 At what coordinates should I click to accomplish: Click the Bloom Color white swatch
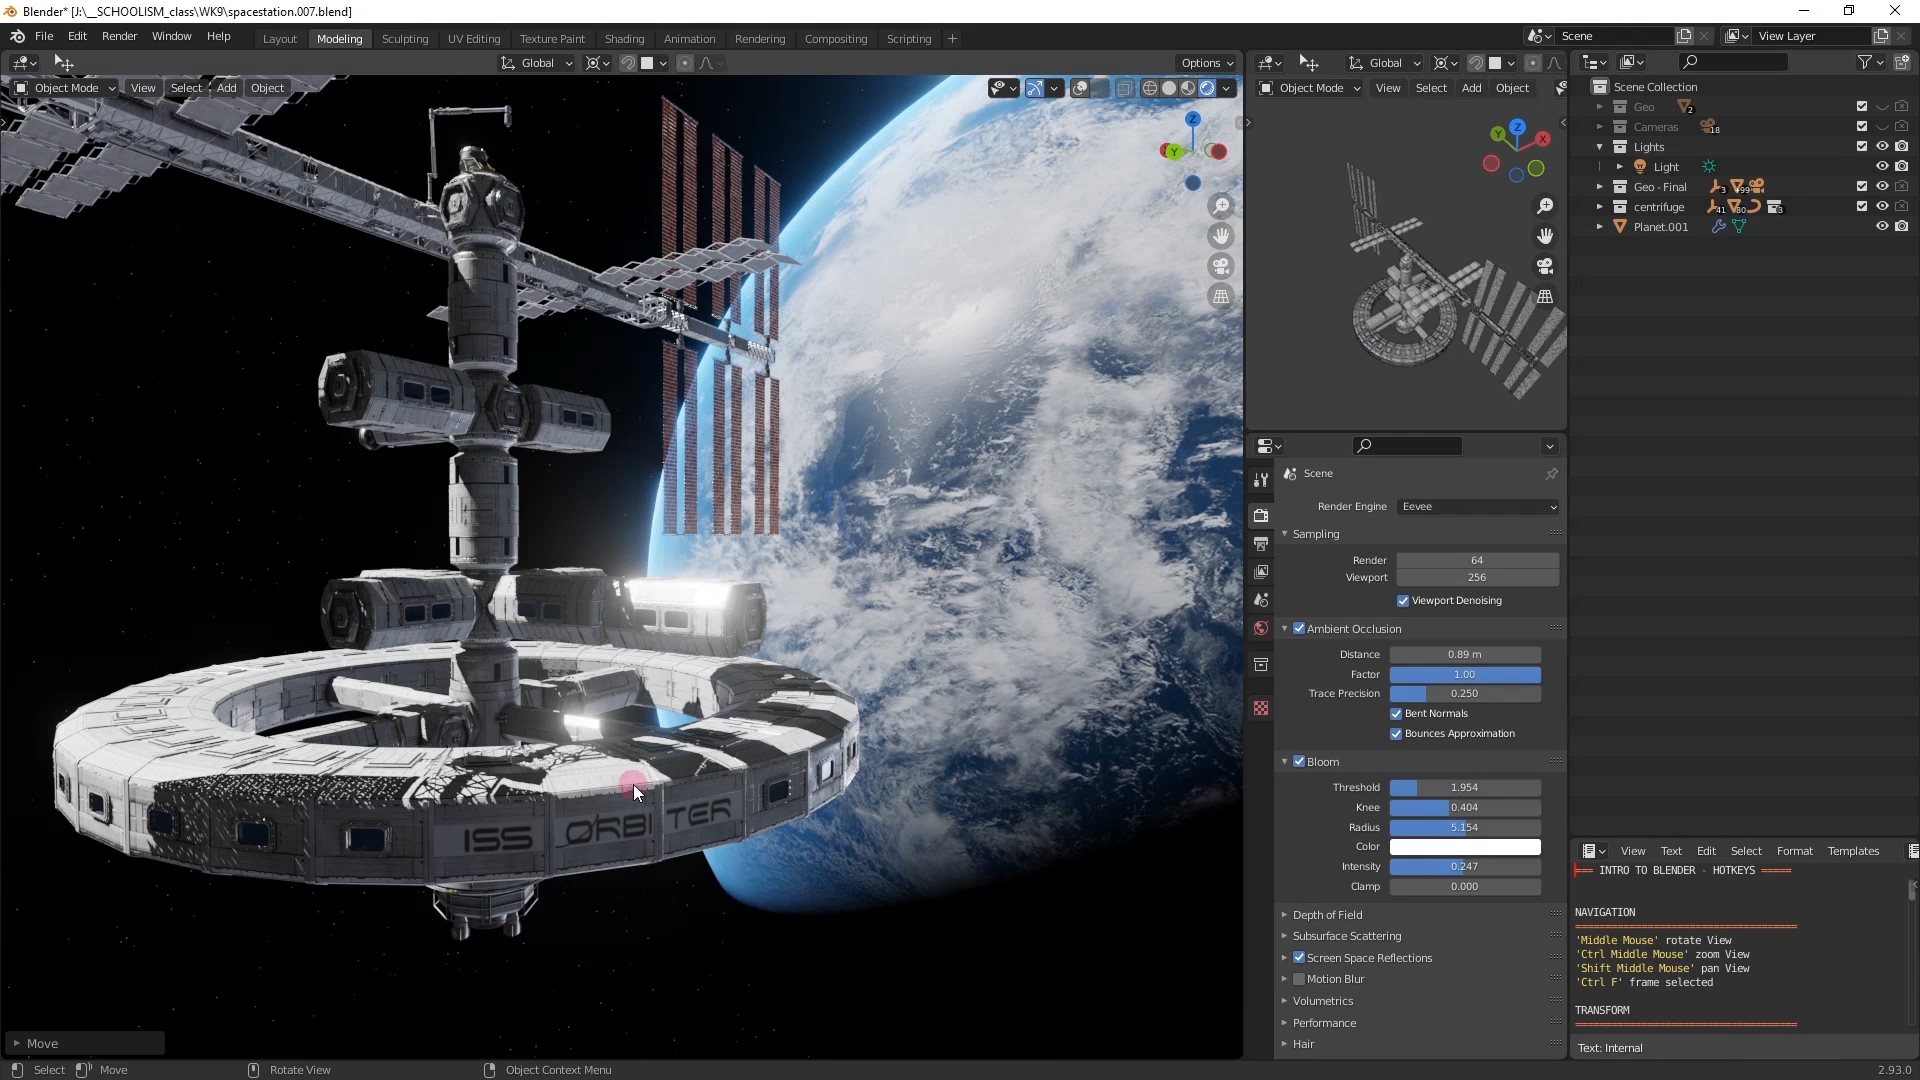coord(1464,847)
